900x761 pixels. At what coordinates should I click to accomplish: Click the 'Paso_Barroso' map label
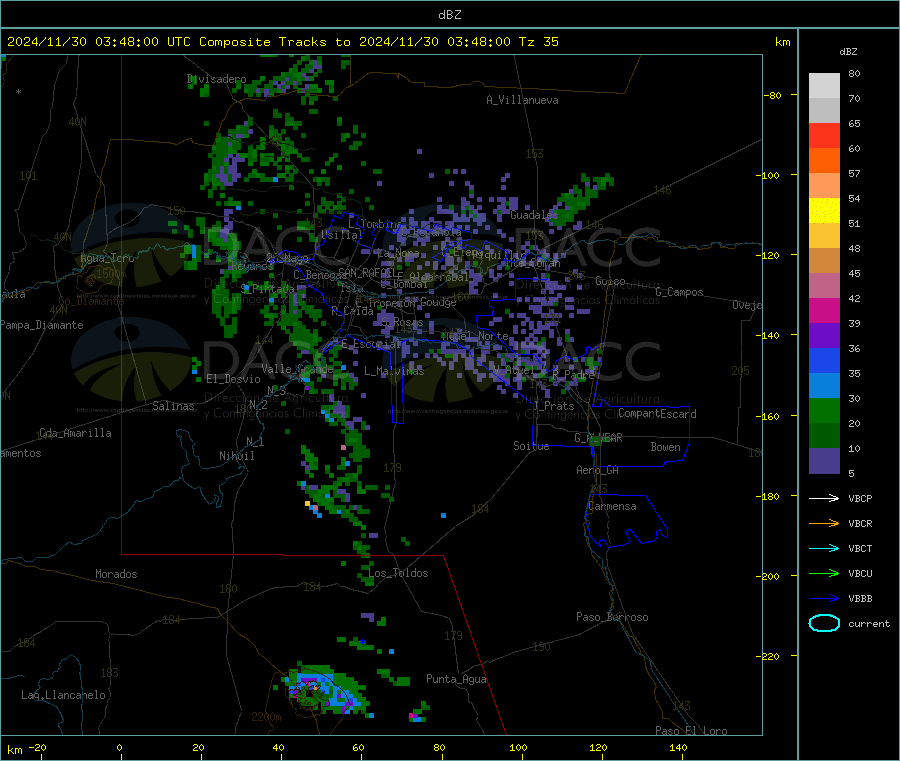click(612, 617)
